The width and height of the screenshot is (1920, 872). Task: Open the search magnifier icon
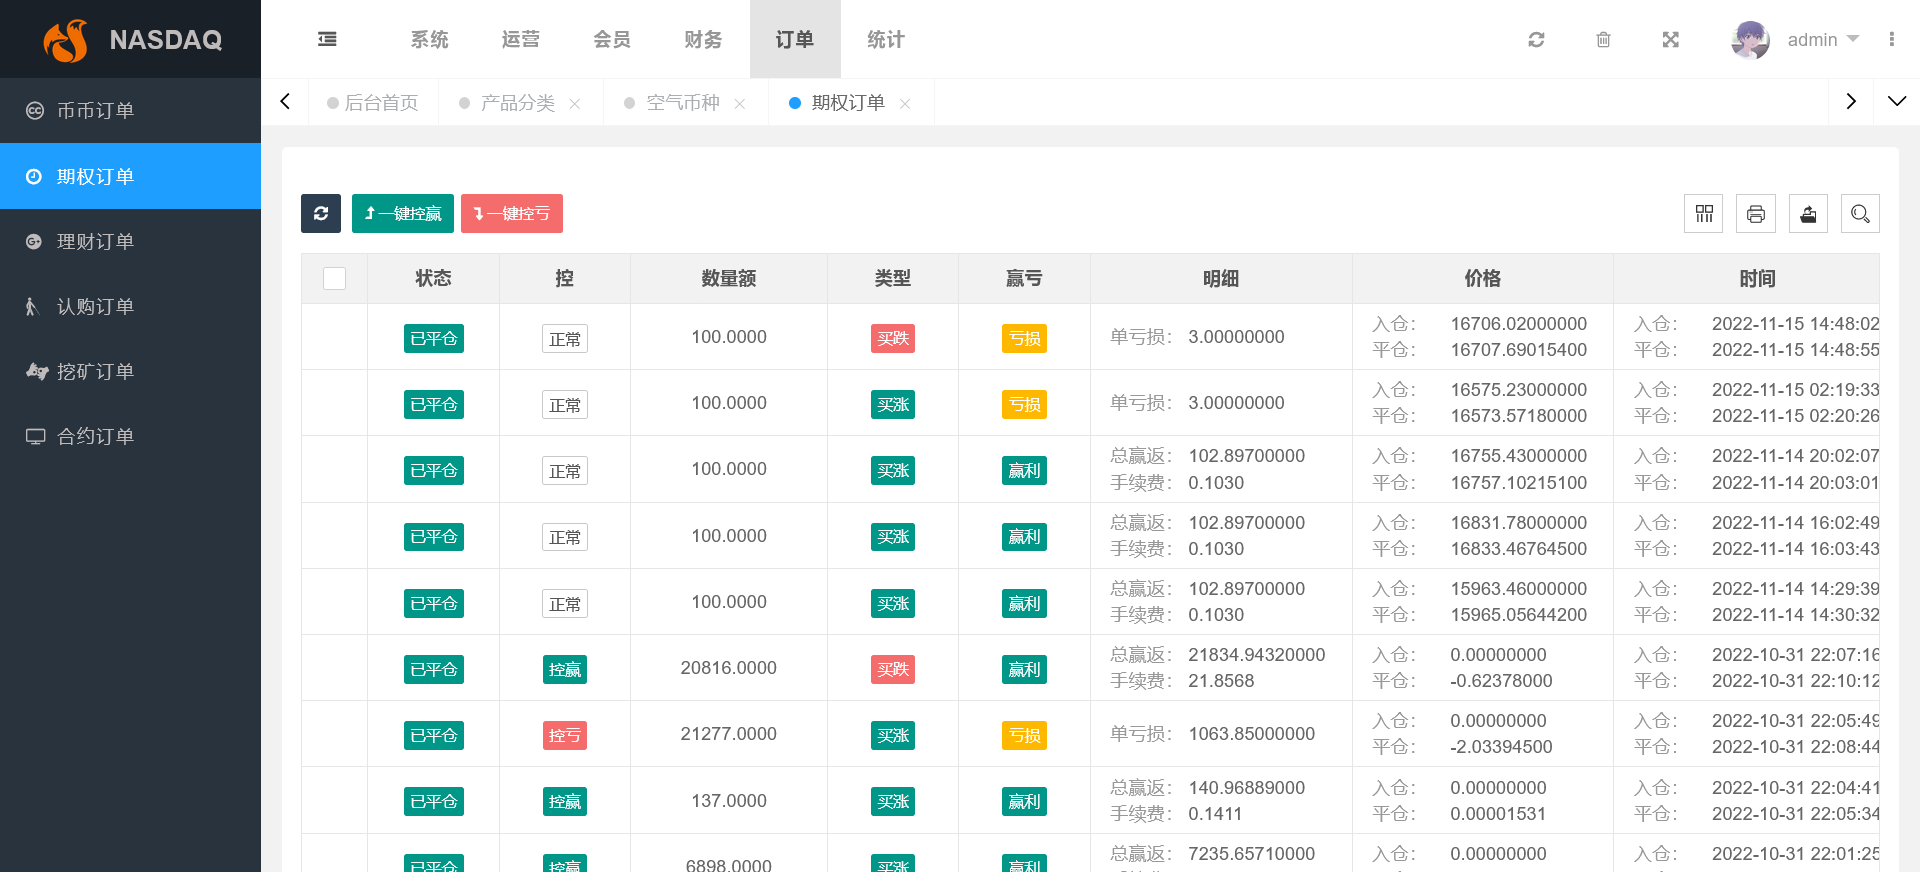1860,214
